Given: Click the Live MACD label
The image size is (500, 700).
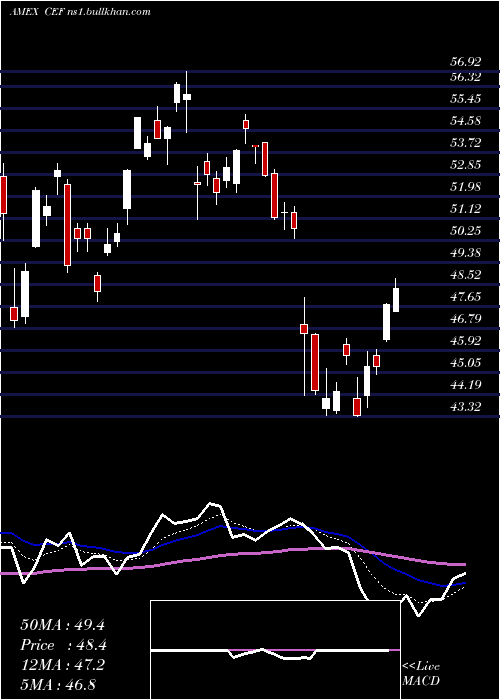Looking at the screenshot, I should pos(421,674).
